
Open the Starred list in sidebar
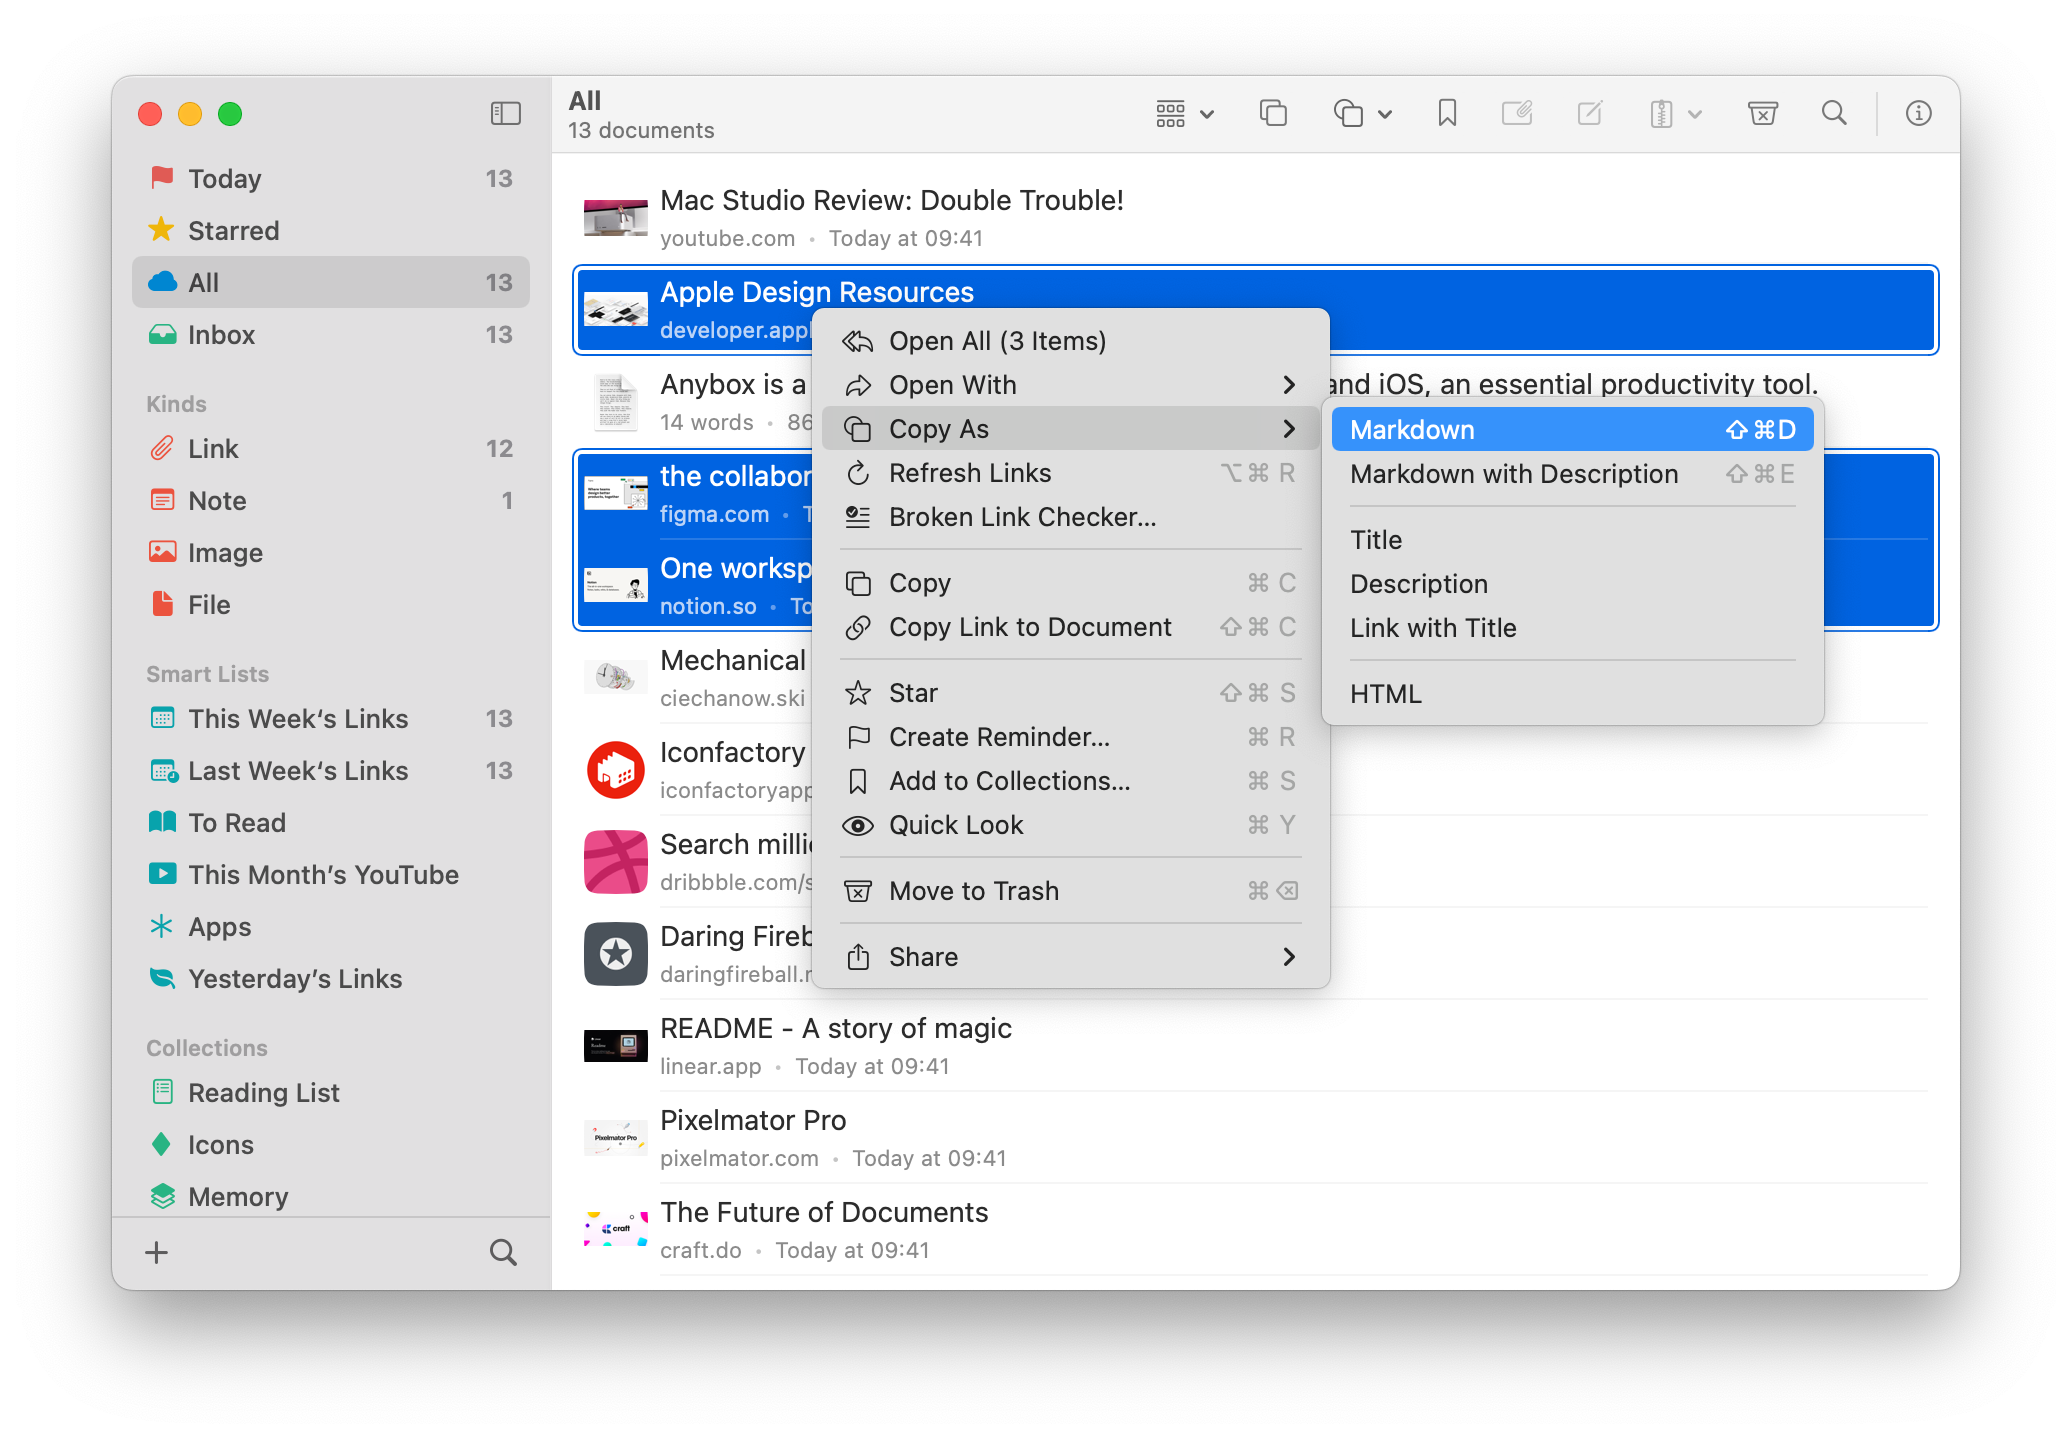[x=233, y=231]
